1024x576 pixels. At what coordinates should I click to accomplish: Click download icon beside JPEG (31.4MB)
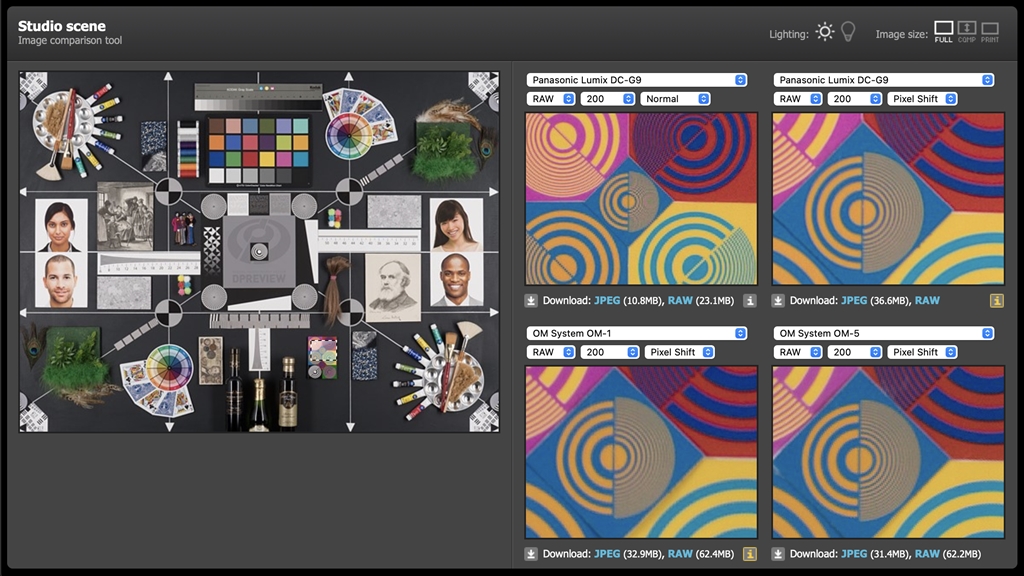(x=778, y=554)
